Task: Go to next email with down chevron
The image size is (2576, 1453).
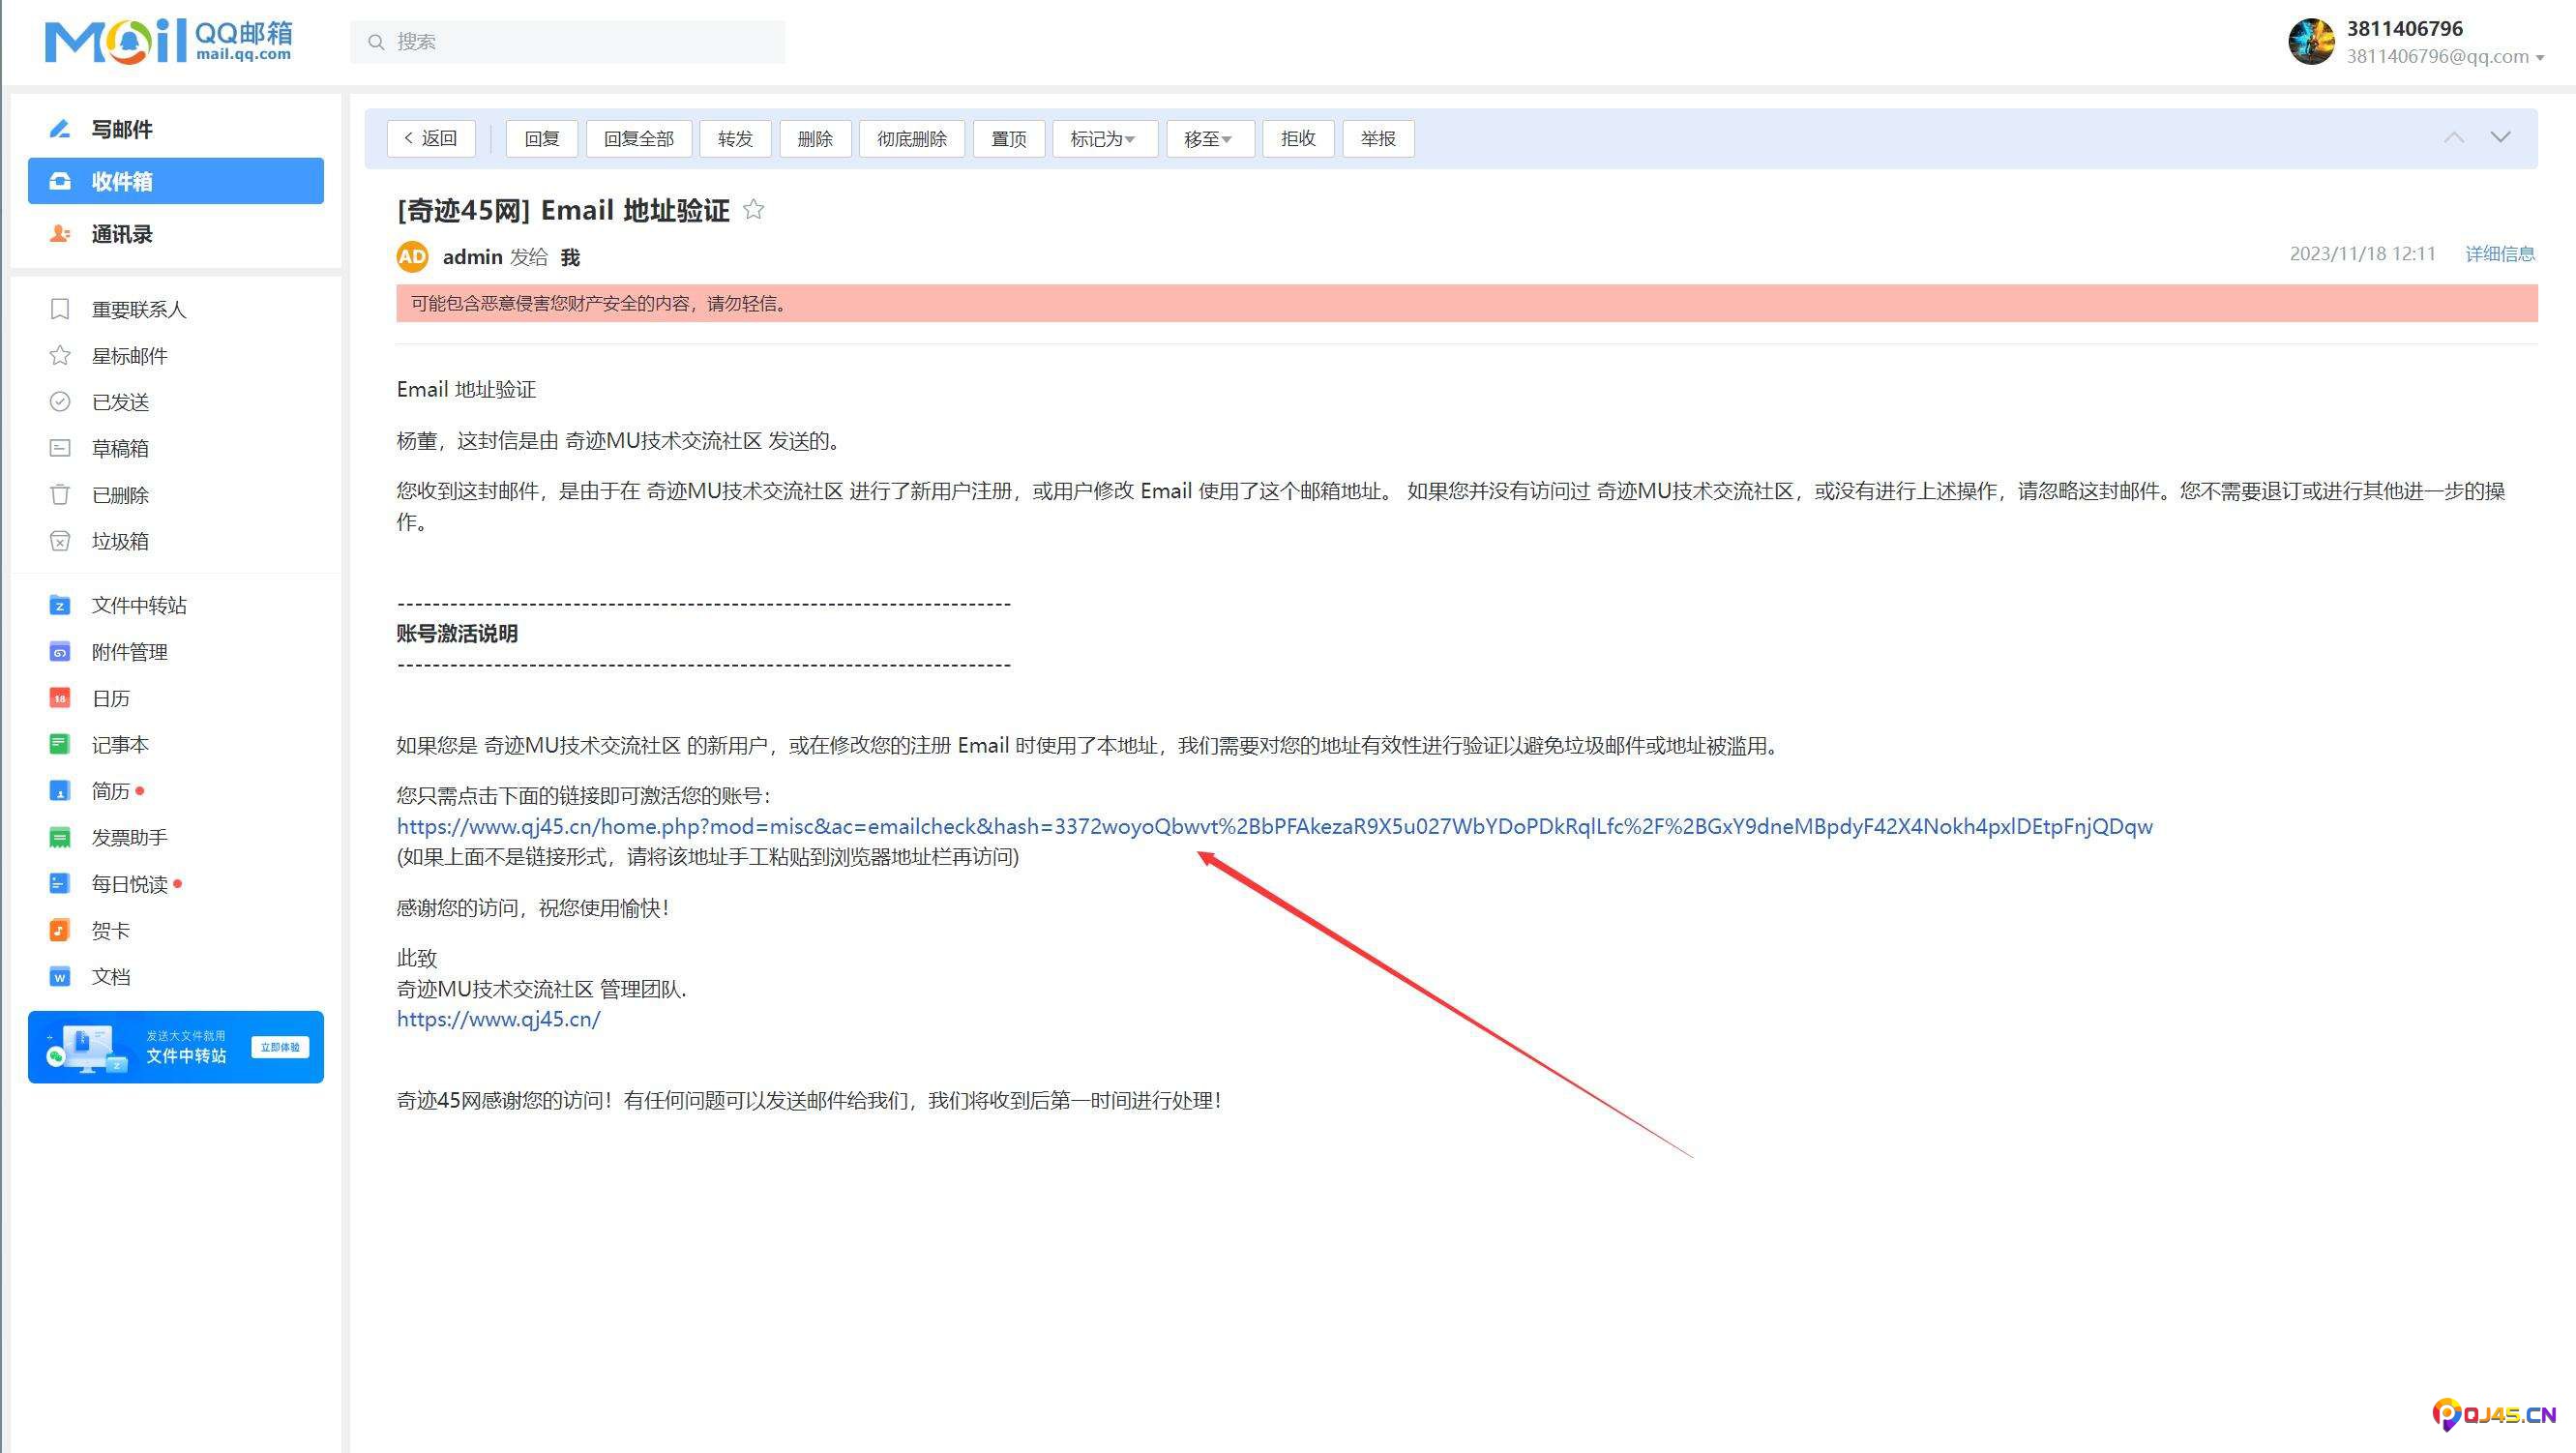Action: pyautogui.click(x=2500, y=137)
